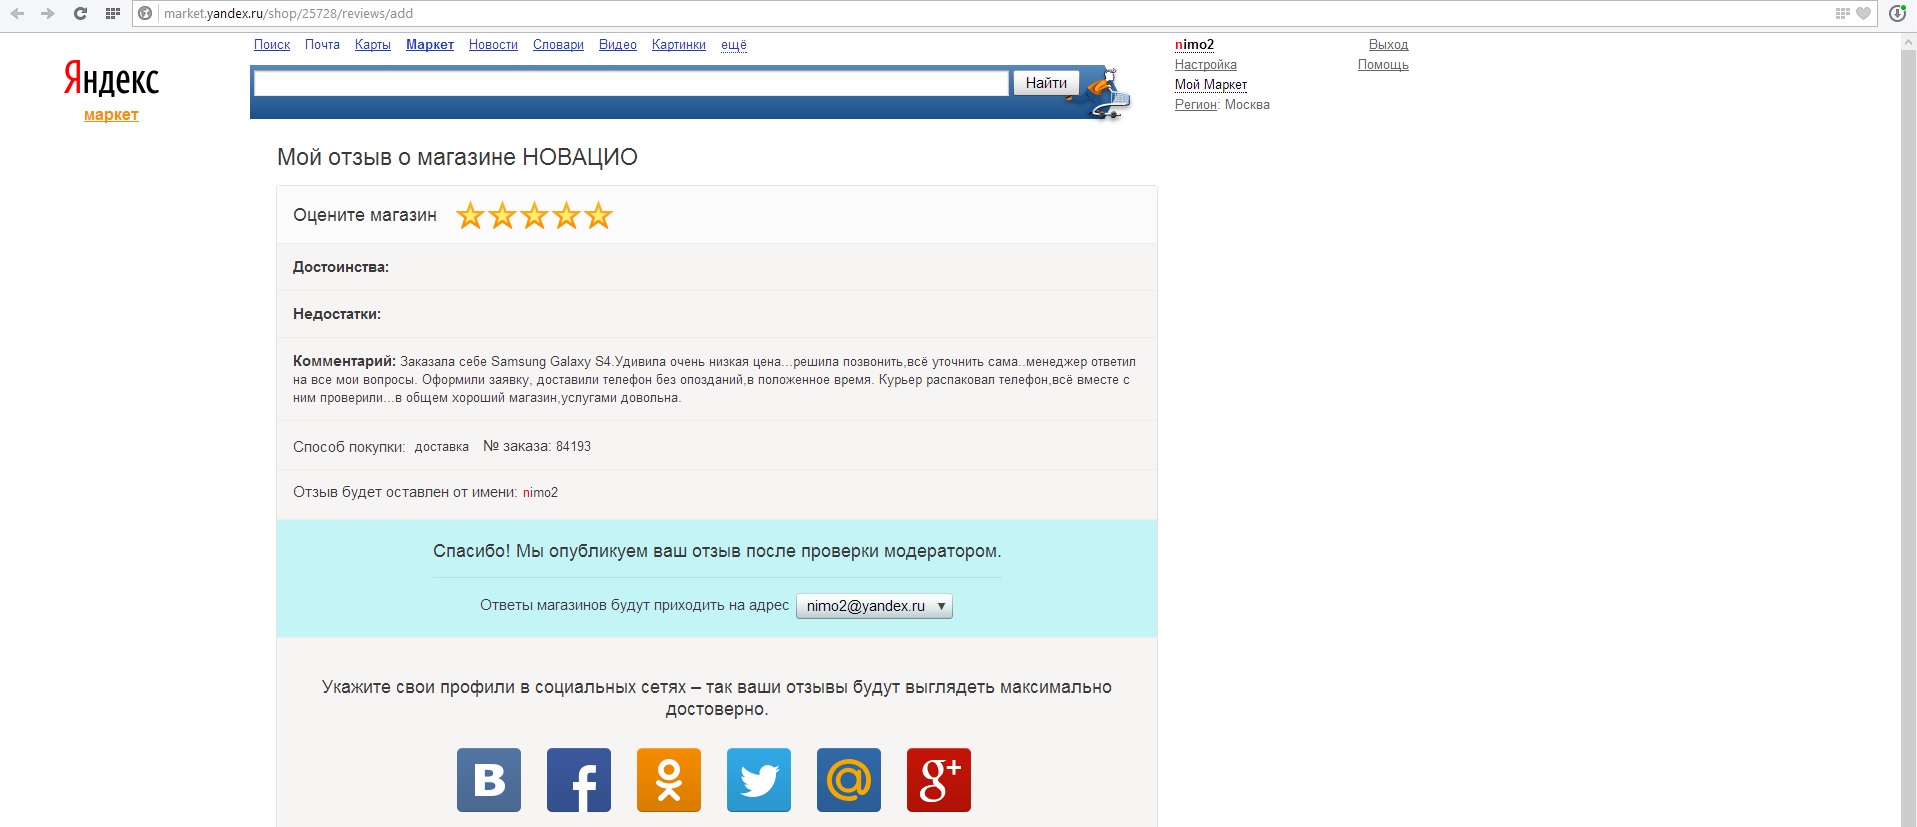Open the Словари navigation link
Viewport: 1917px width, 827px height.
pos(558,45)
